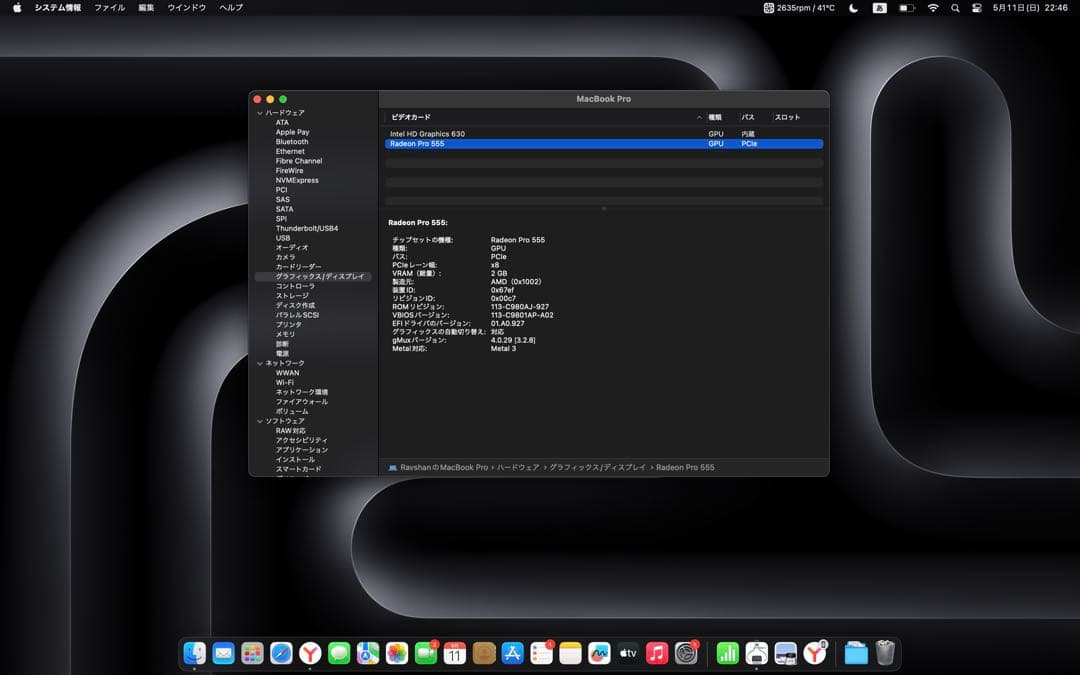This screenshot has height=675, width=1080.
Task: Select Intel HD Graphics 630 row
Action: coord(604,134)
